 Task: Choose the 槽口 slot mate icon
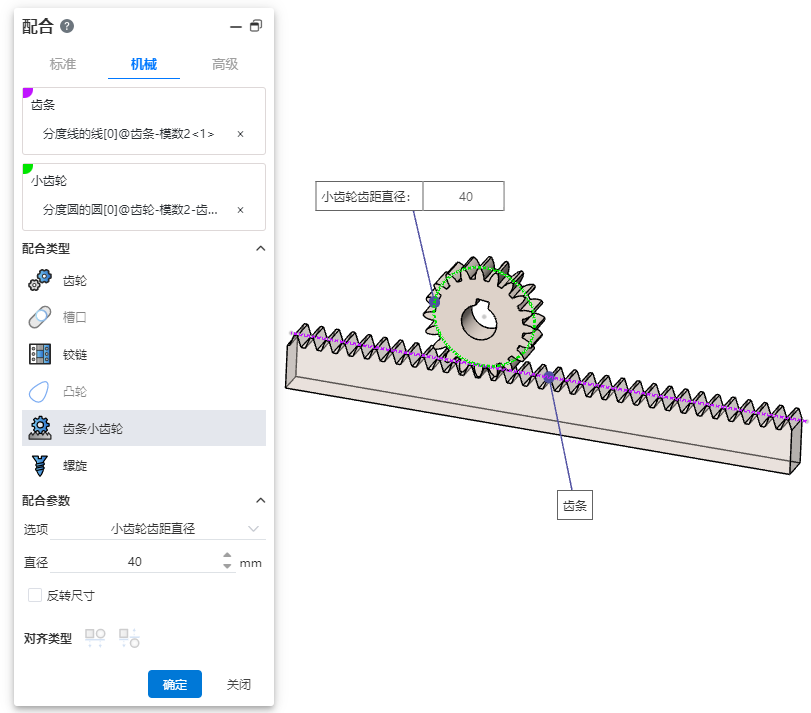(x=40, y=318)
